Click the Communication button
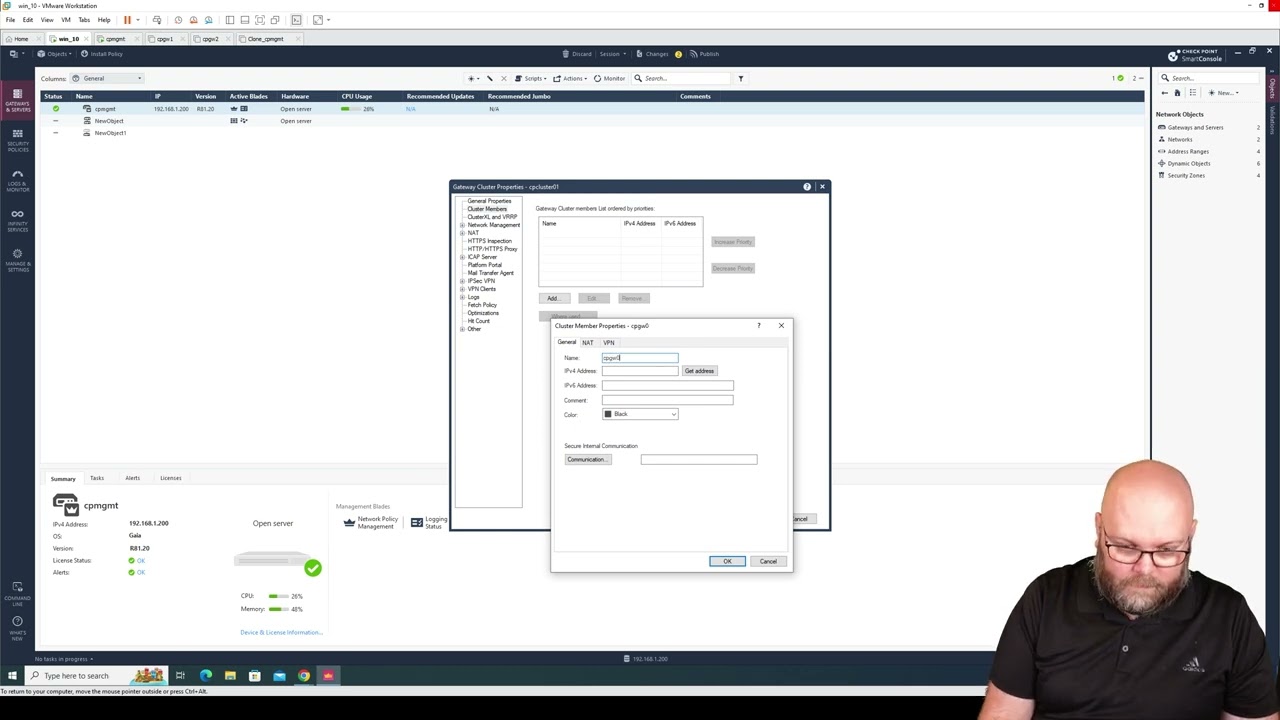 [x=587, y=459]
